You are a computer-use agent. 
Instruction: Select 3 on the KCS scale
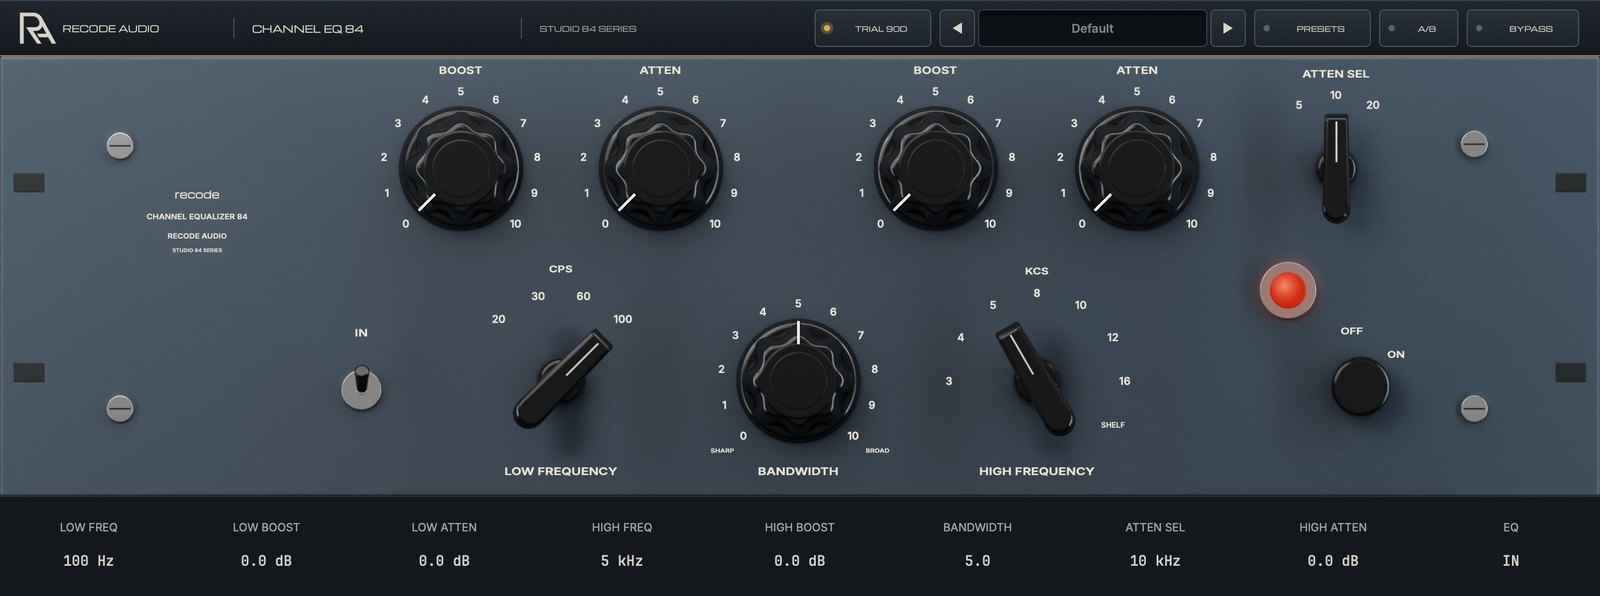tap(949, 381)
